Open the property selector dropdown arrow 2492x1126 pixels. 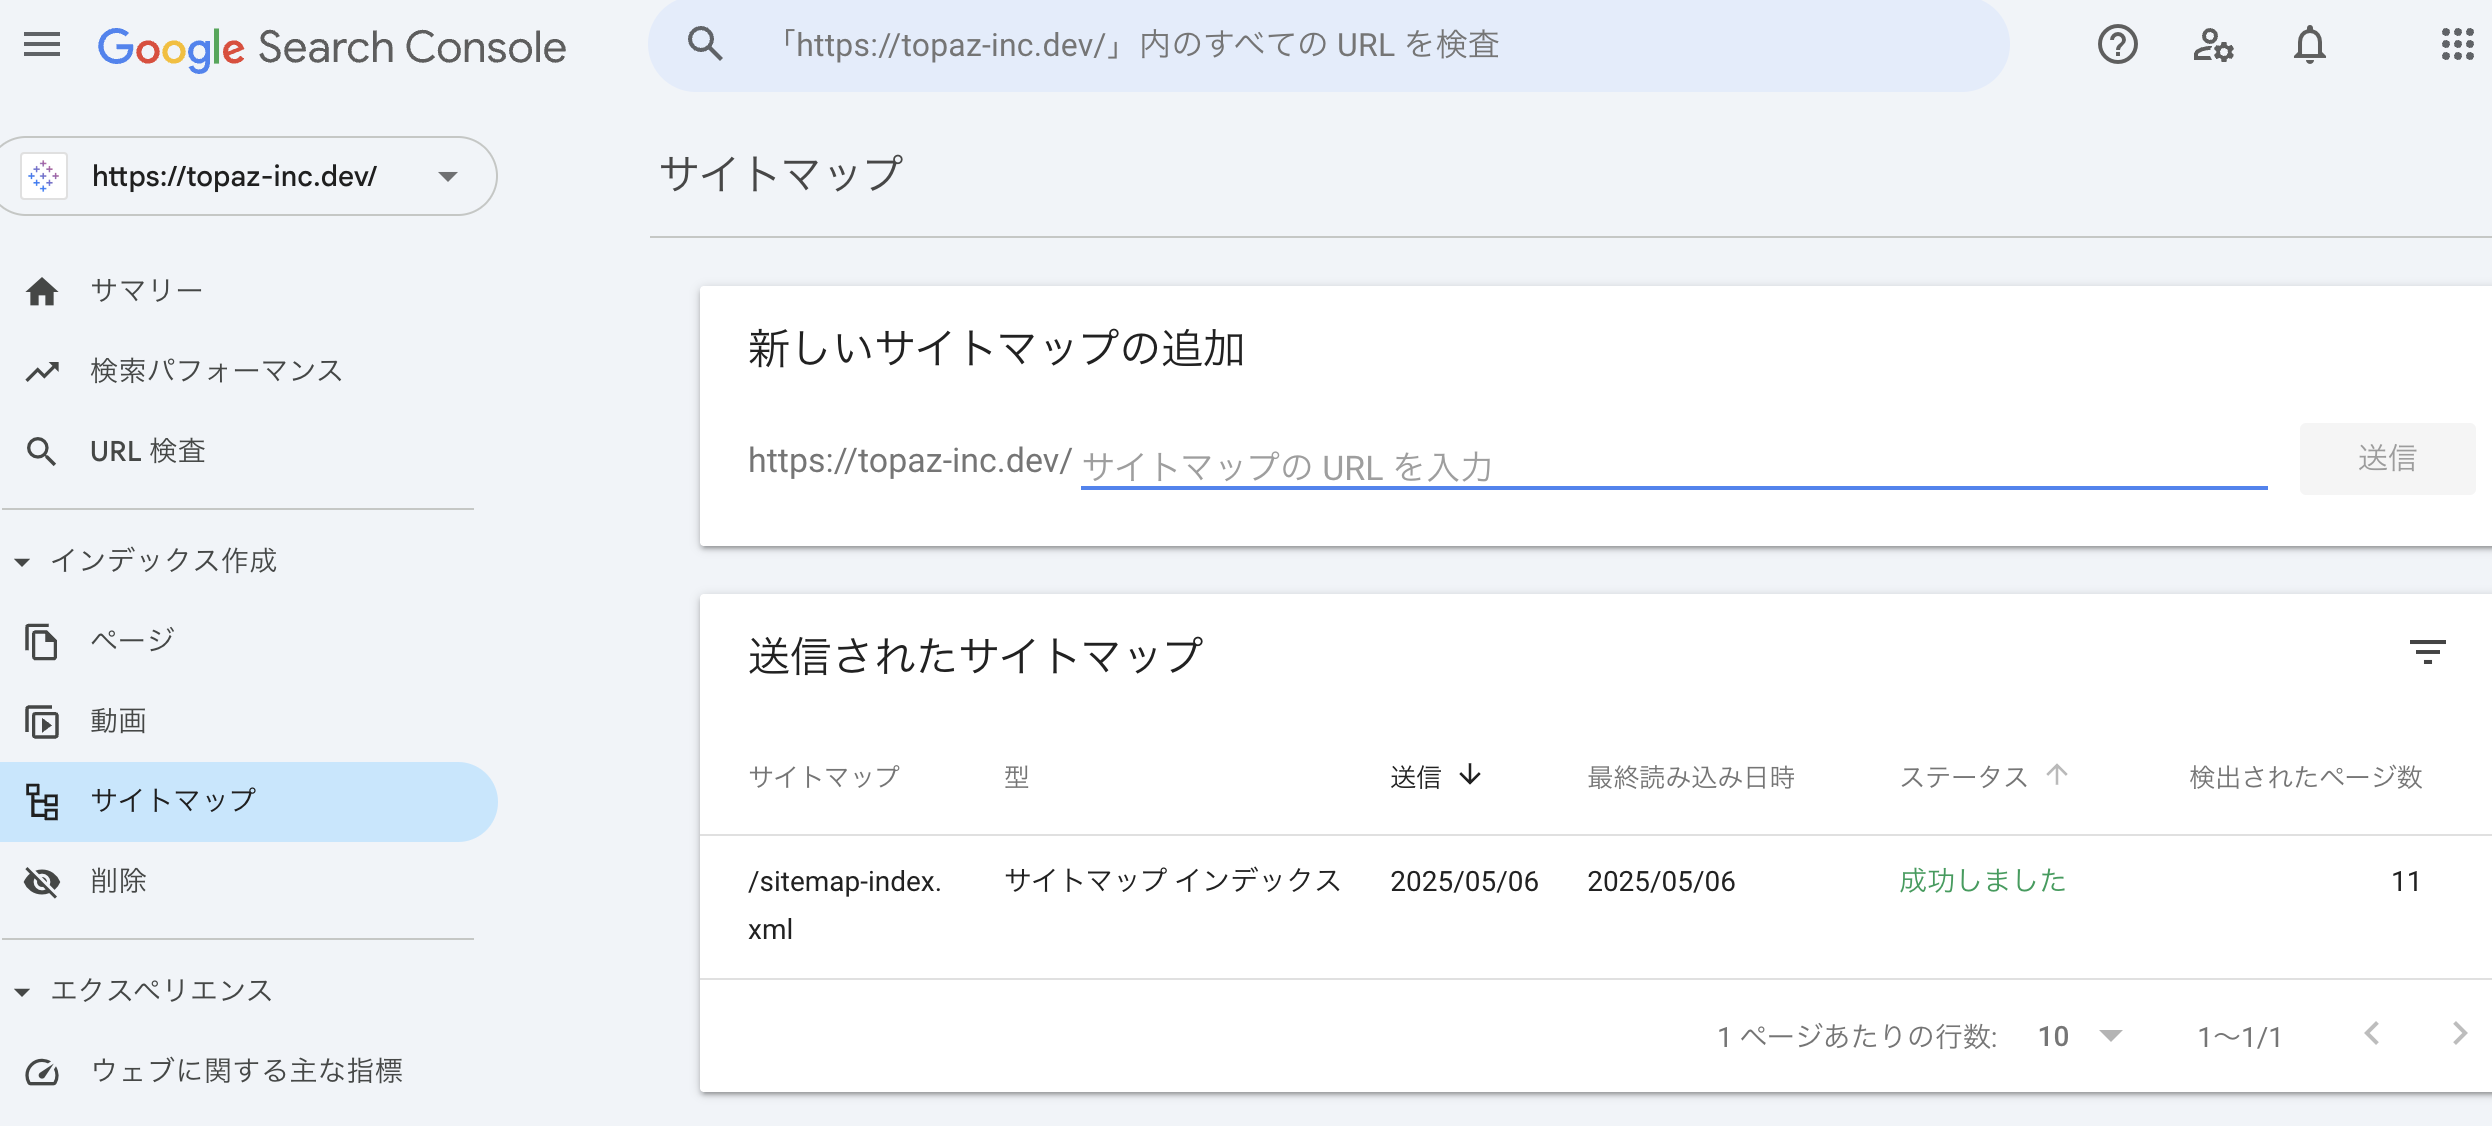coord(448,177)
